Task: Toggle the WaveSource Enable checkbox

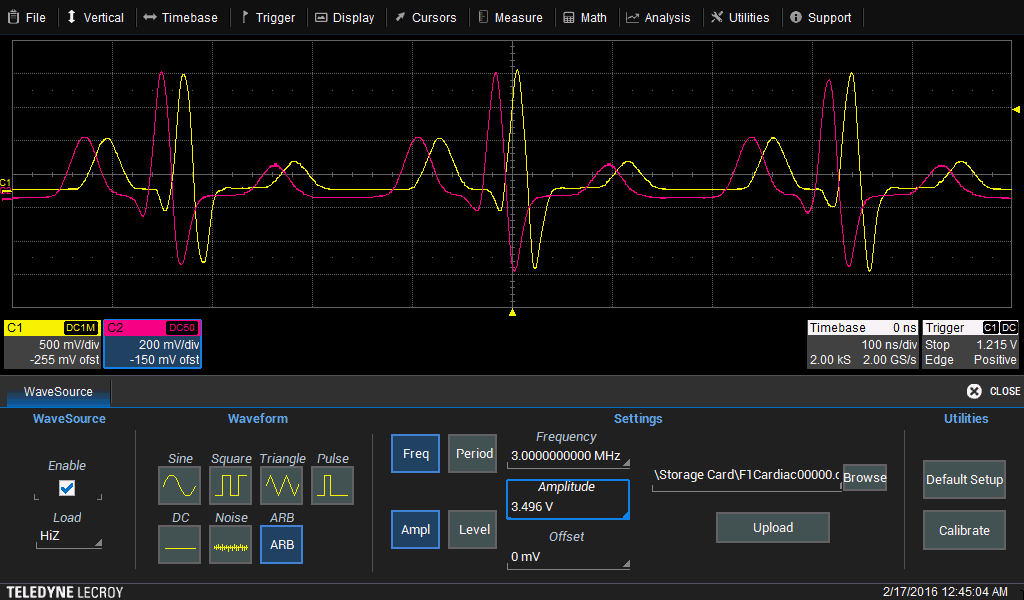Action: (x=67, y=489)
